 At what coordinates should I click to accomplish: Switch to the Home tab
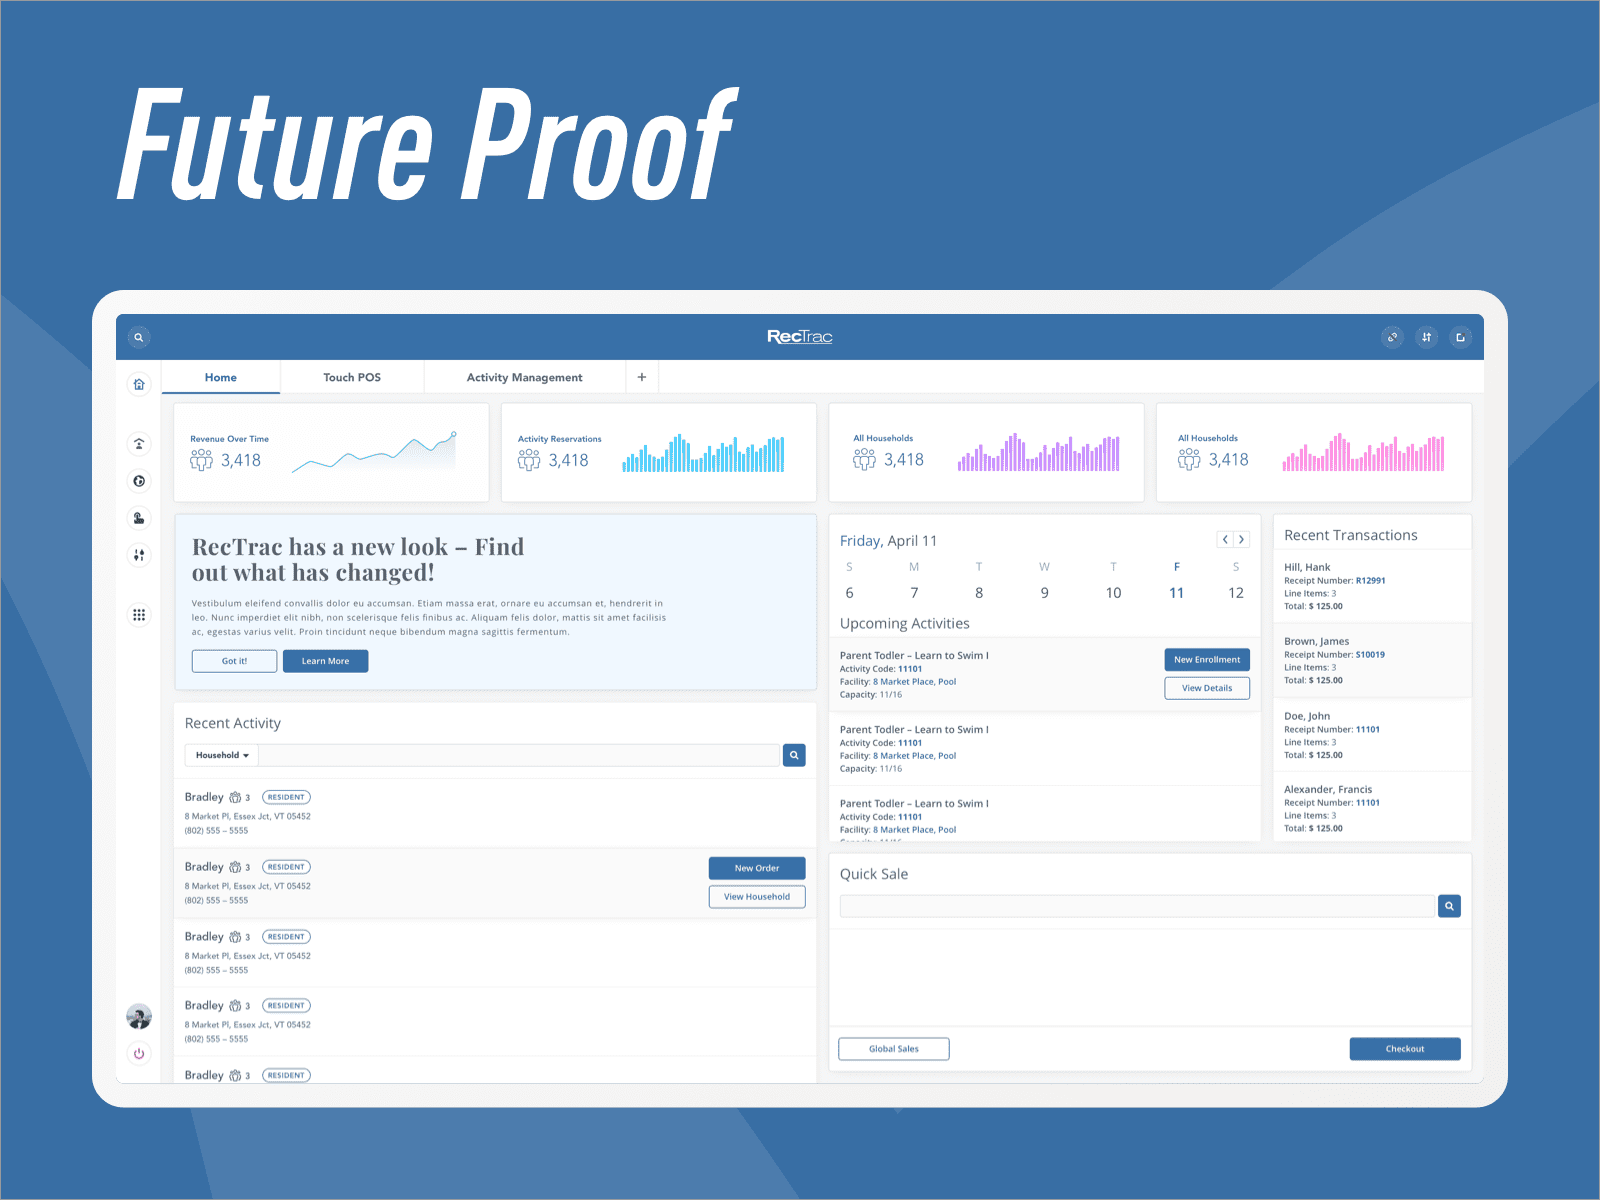(x=221, y=377)
